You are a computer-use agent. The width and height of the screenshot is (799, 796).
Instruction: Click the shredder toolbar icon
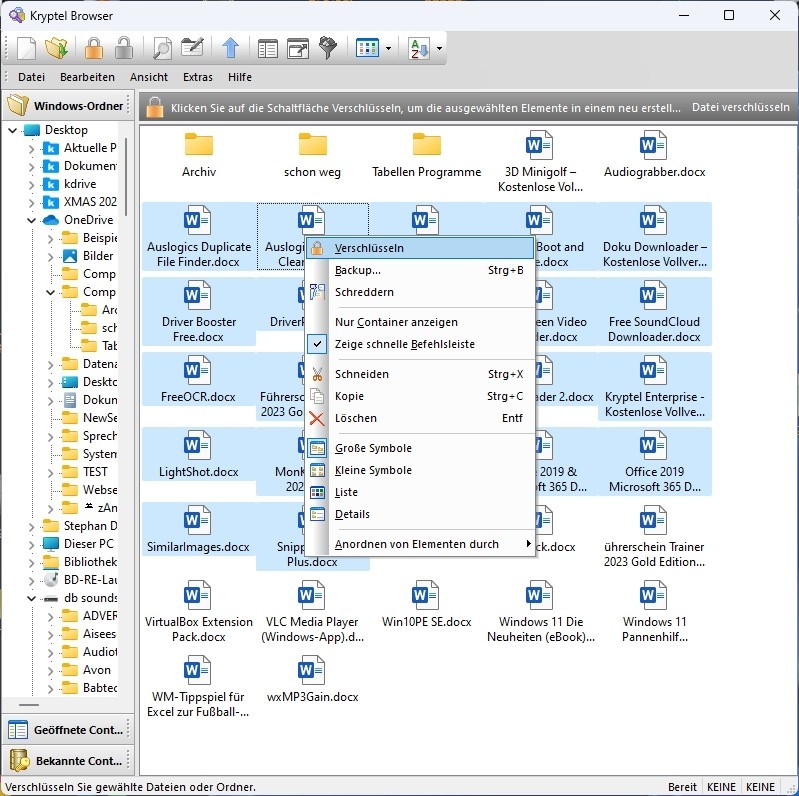328,48
